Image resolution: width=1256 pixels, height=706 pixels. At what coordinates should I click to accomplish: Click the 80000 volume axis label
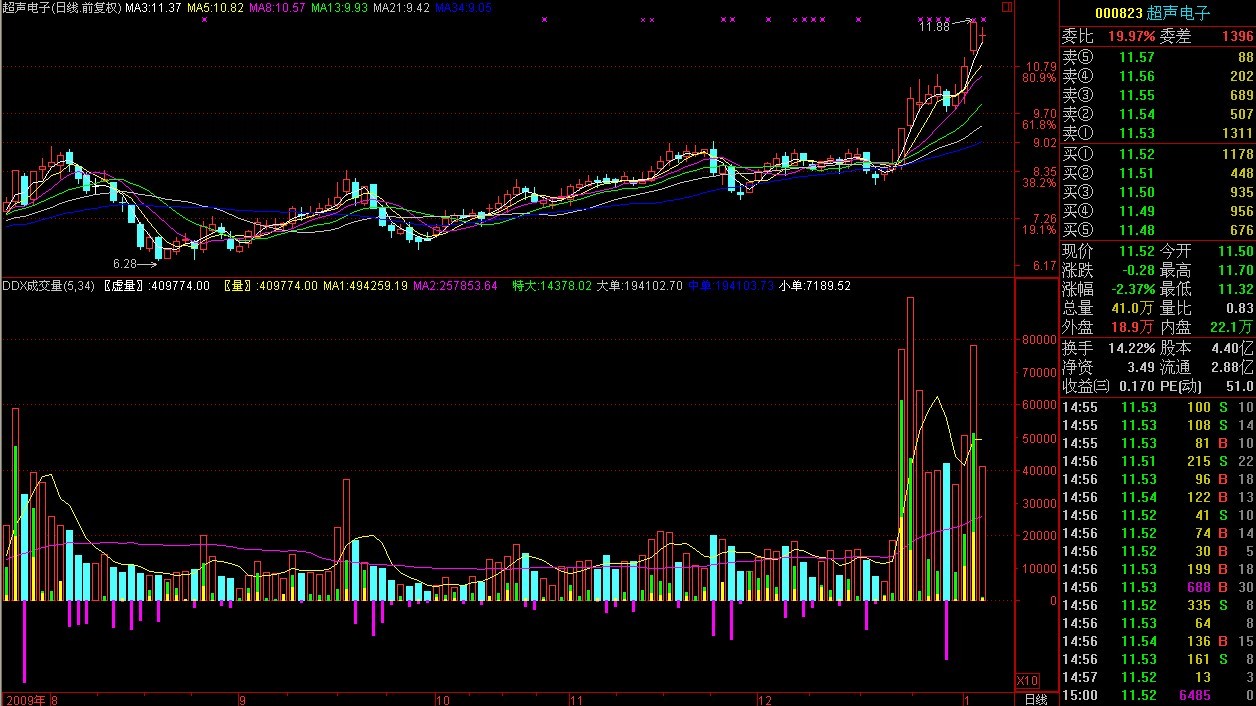[x=1040, y=340]
